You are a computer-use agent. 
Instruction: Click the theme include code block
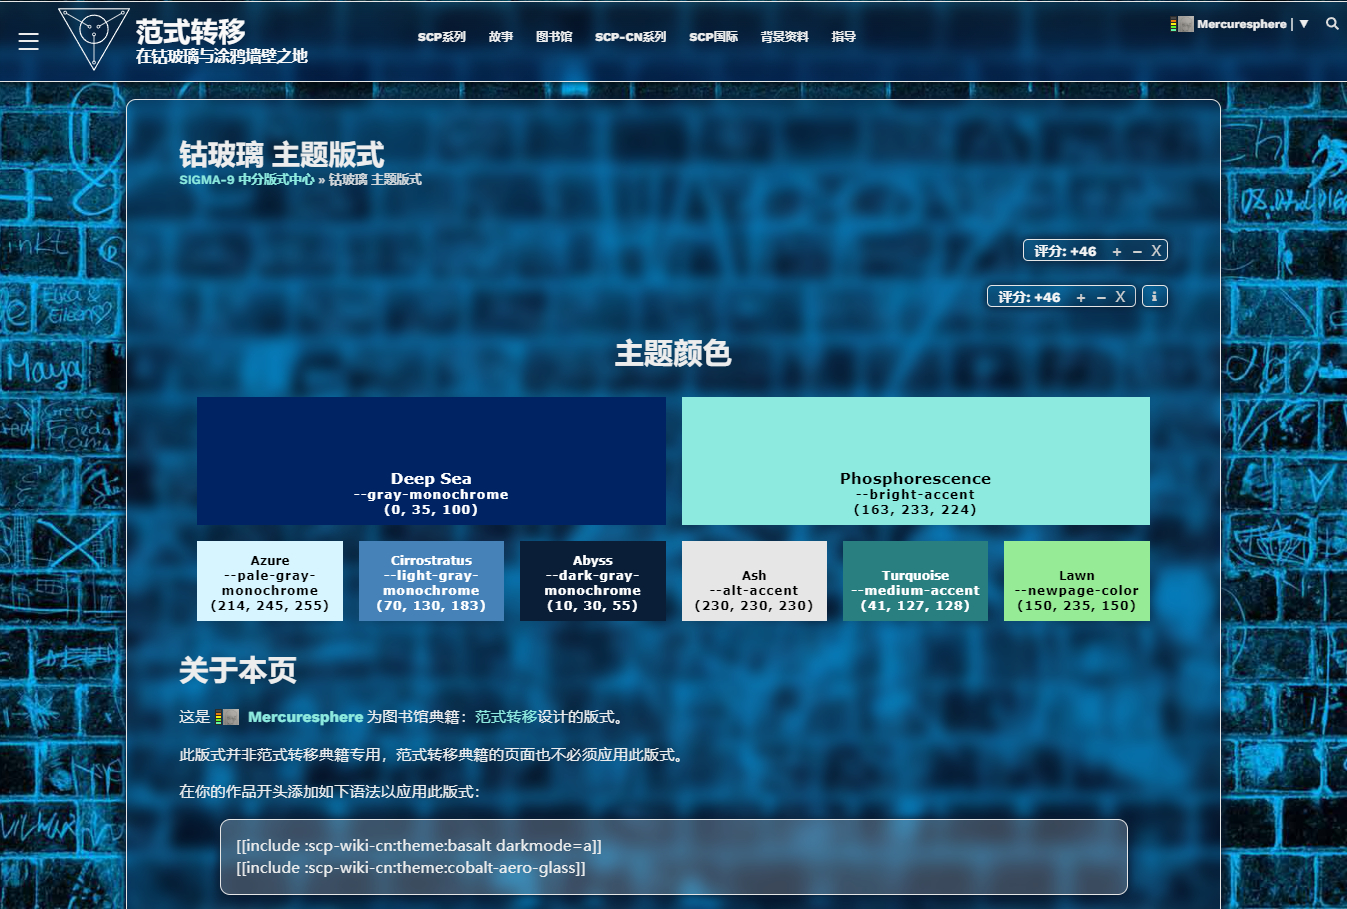point(673,857)
